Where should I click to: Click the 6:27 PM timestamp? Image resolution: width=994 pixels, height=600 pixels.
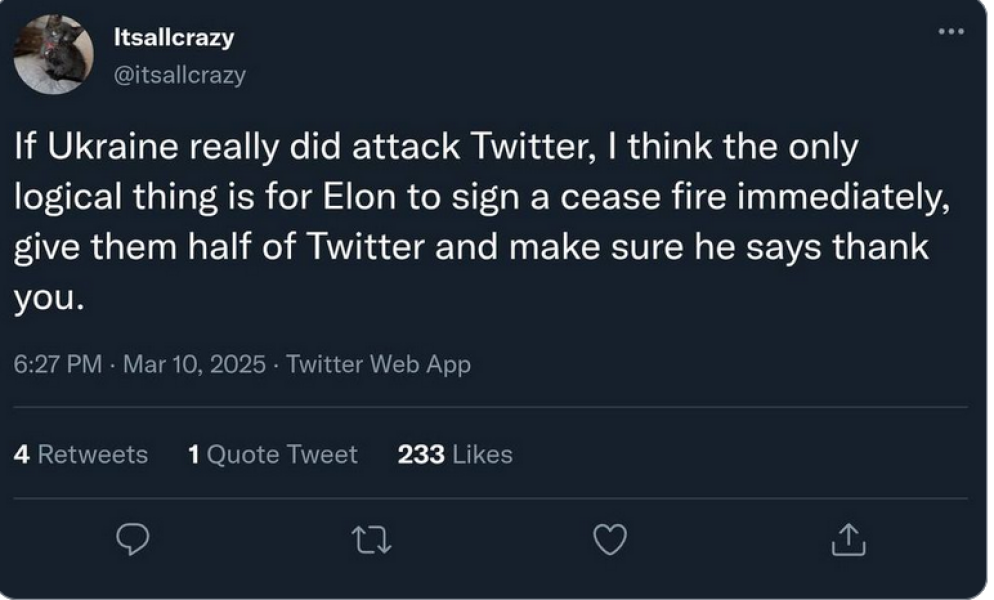pyautogui.click(x=58, y=365)
